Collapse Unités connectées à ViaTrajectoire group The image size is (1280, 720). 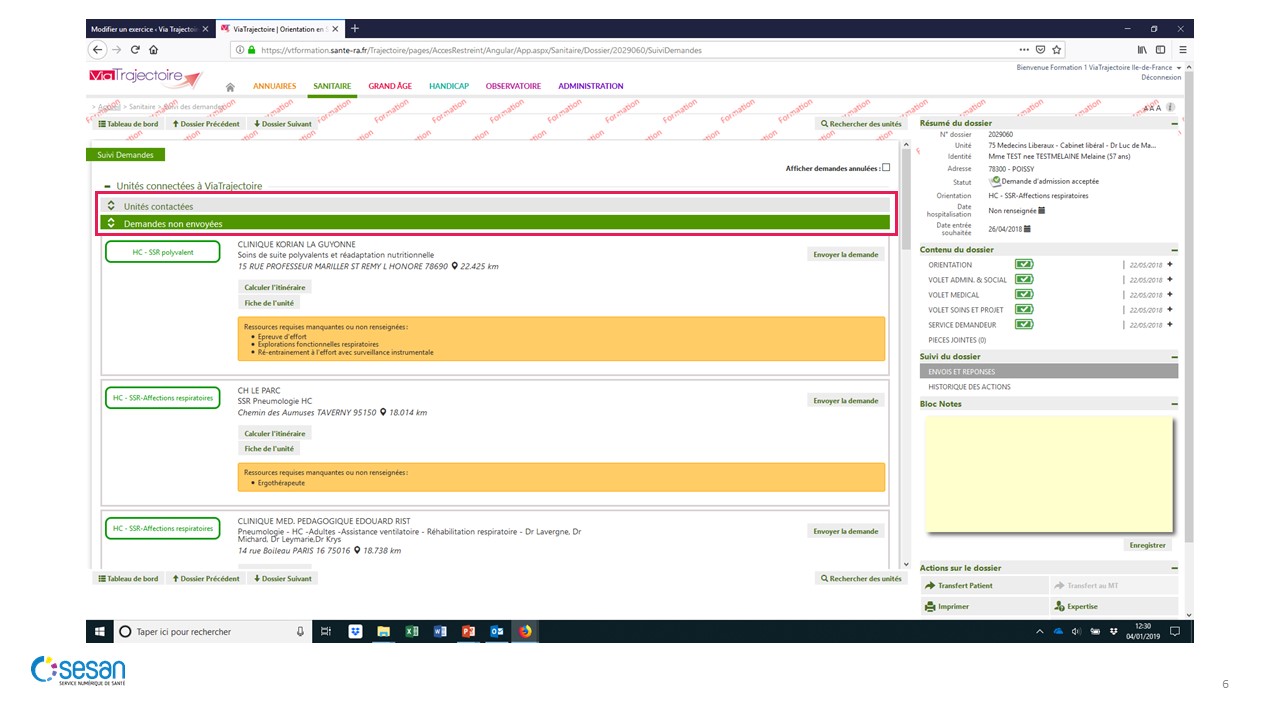click(x=107, y=186)
